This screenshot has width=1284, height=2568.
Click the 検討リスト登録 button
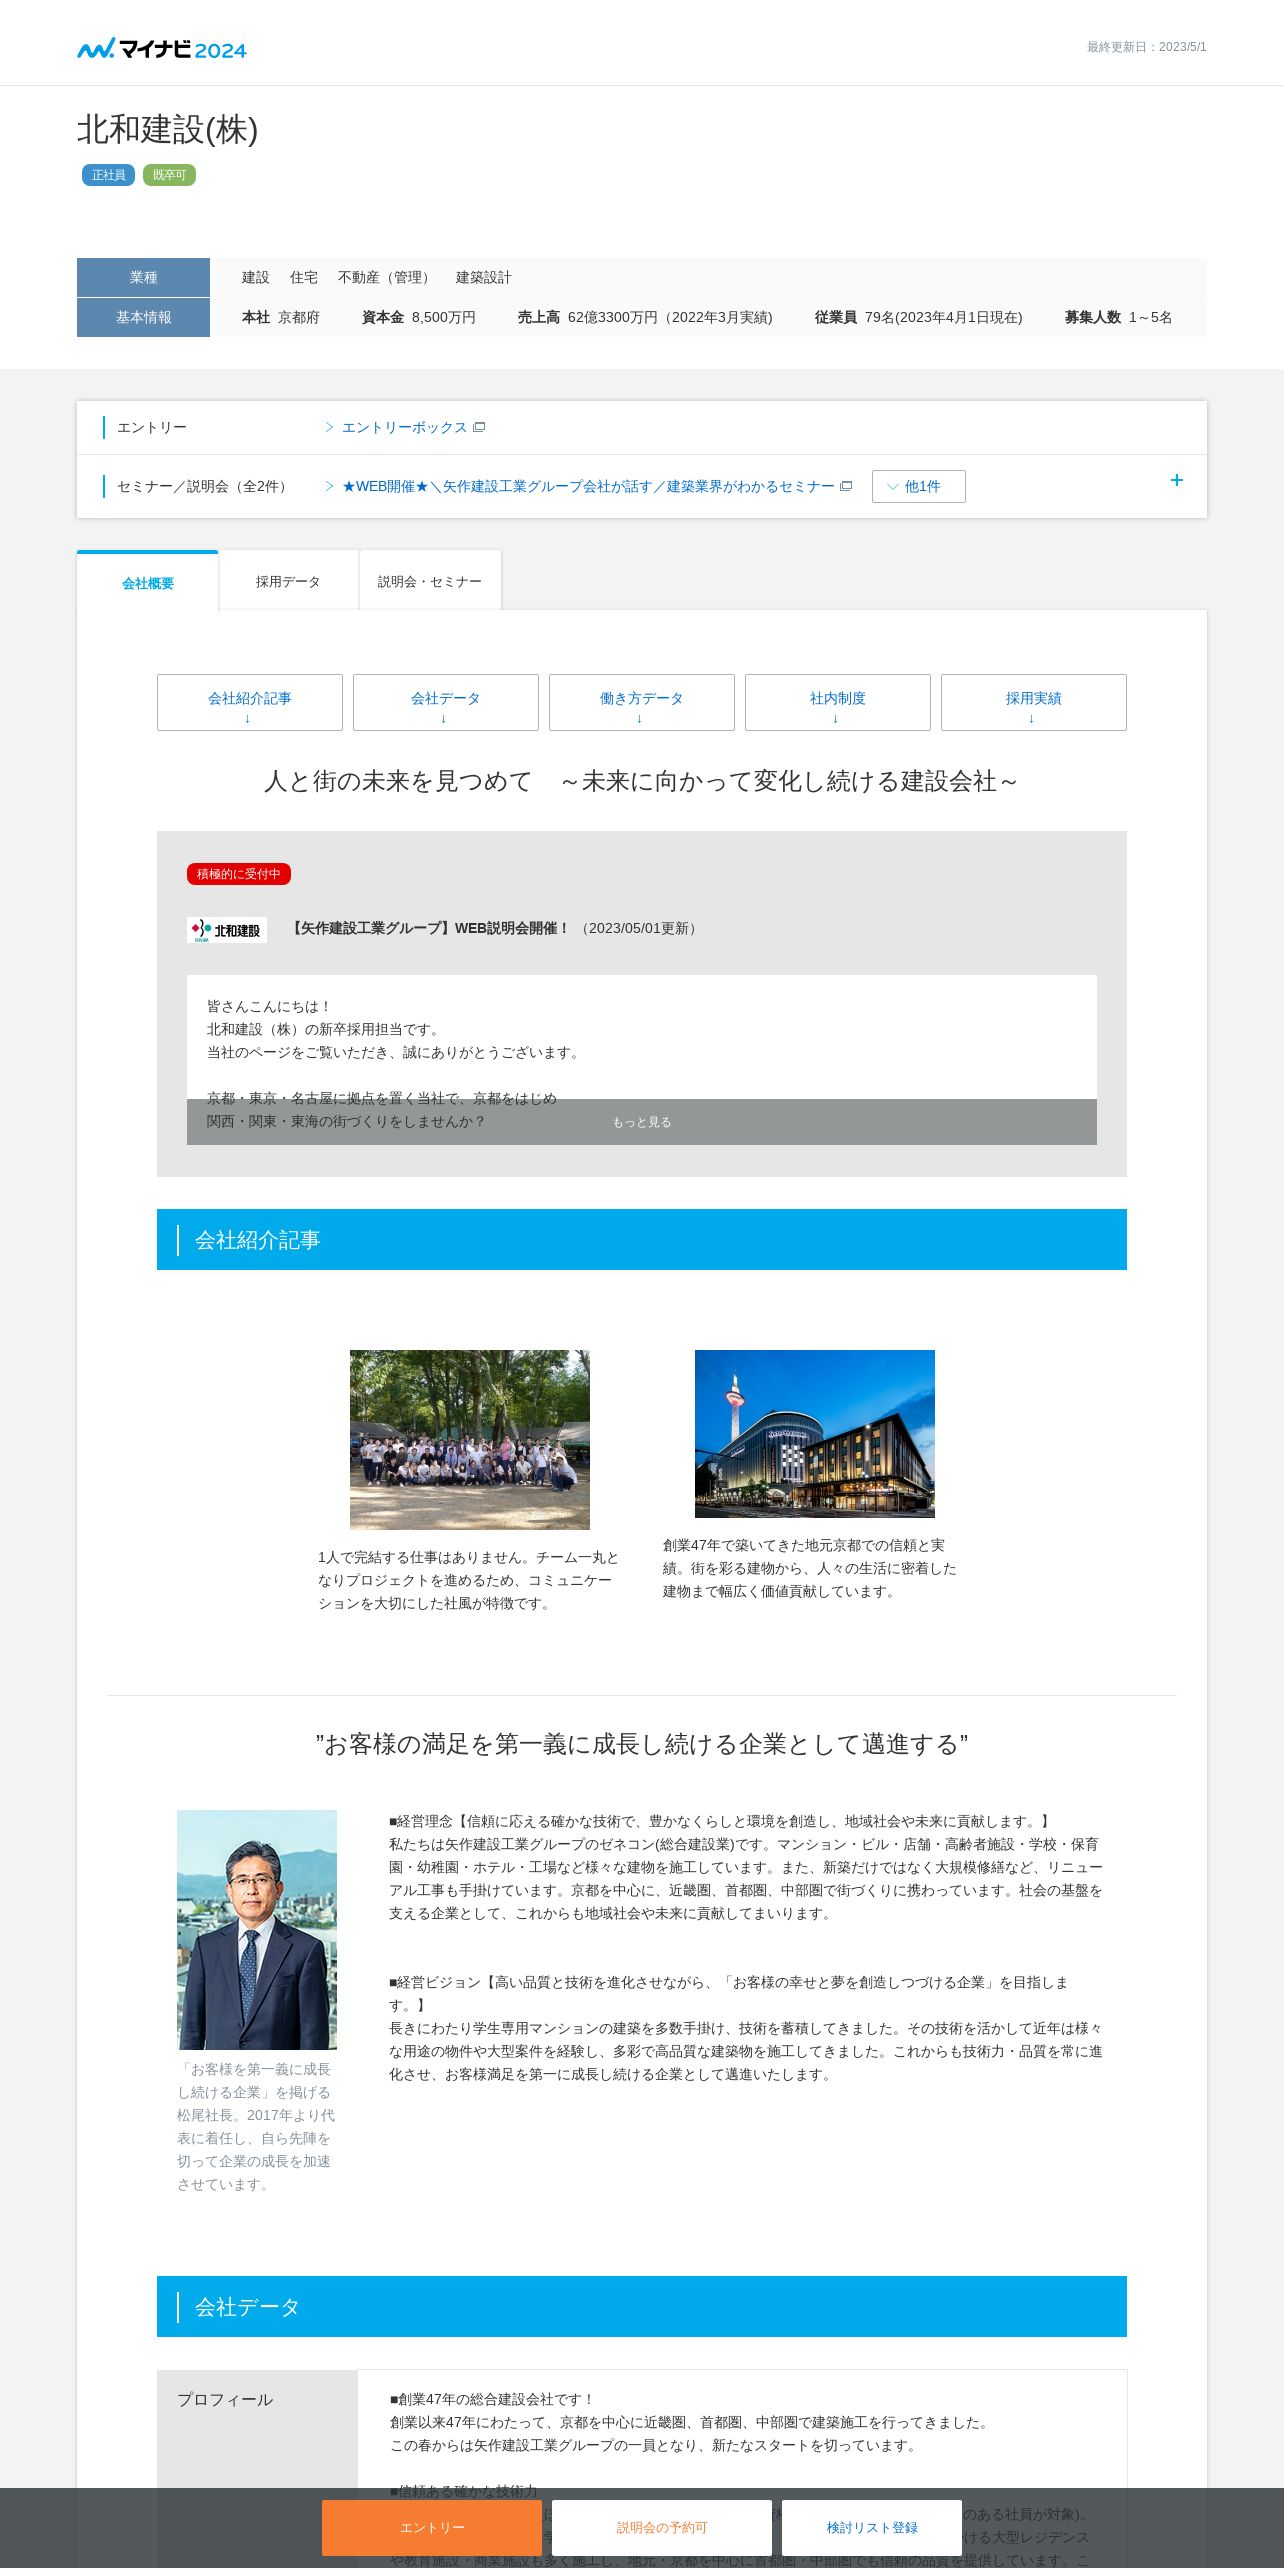click(x=872, y=2527)
